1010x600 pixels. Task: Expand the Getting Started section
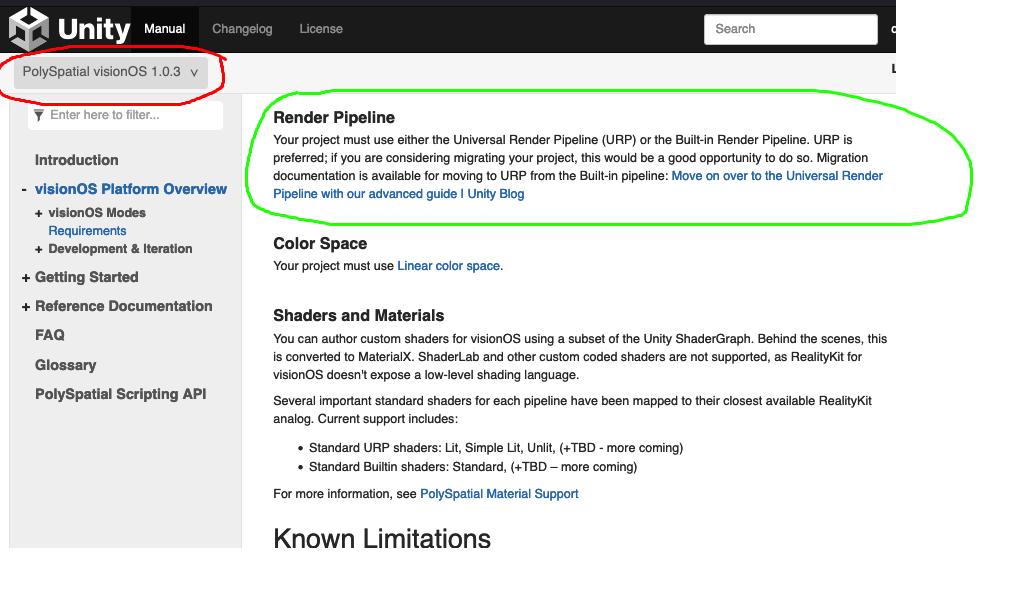[26, 277]
